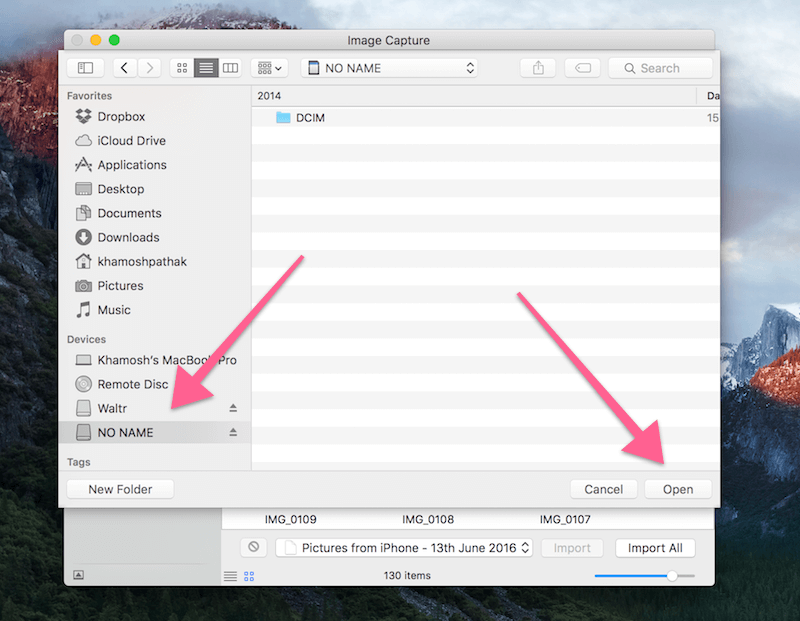Select the DCIM folder row

310,118
